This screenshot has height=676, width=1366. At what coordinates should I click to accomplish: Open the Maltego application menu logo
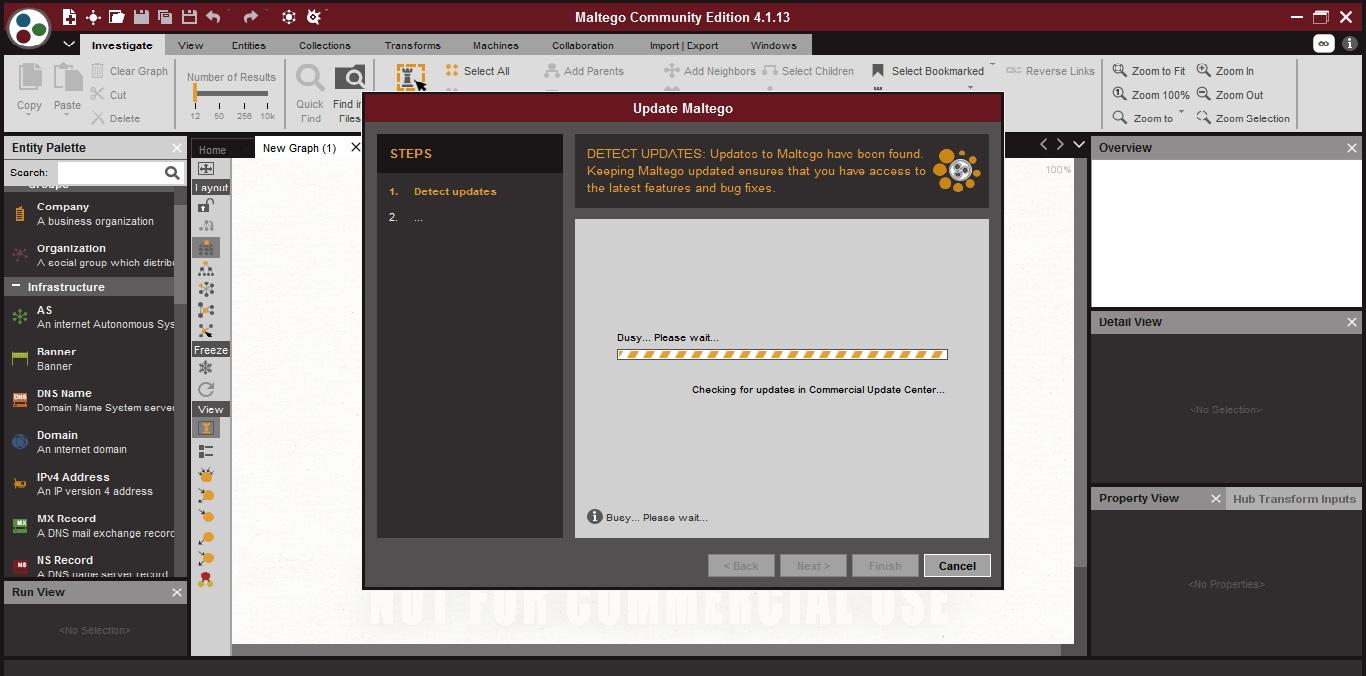[x=28, y=28]
